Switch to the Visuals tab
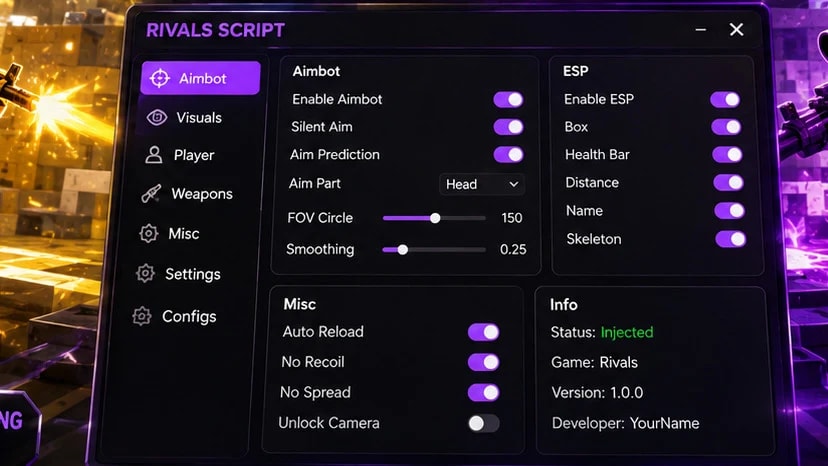Viewport: 828px width, 466px height. point(200,117)
